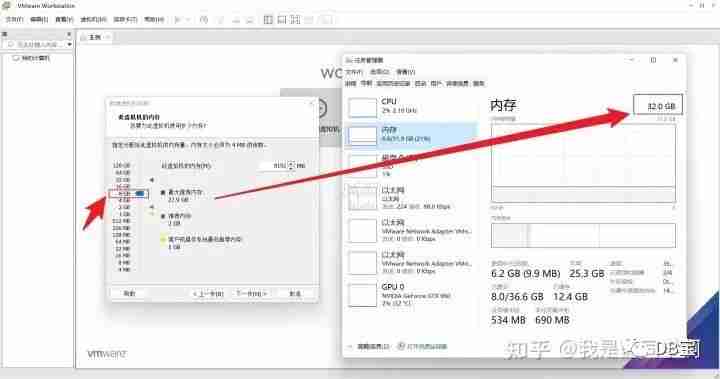Click the resource monitor icon beside the link

coord(401,346)
